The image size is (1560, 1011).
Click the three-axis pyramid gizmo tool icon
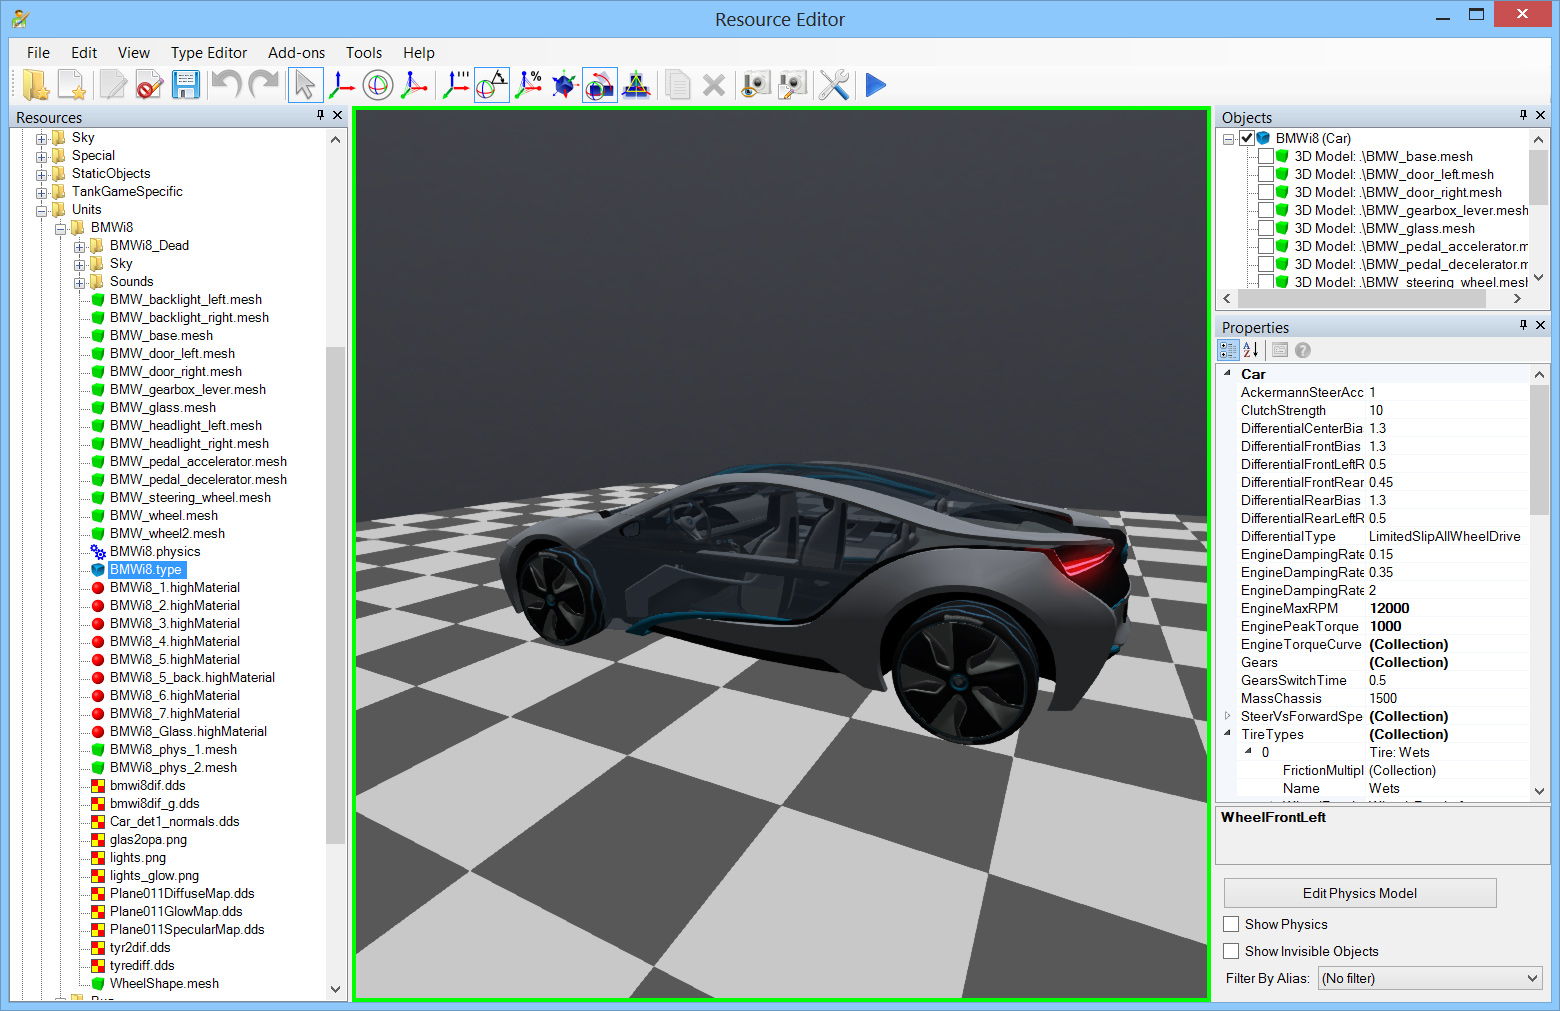pyautogui.click(x=415, y=85)
